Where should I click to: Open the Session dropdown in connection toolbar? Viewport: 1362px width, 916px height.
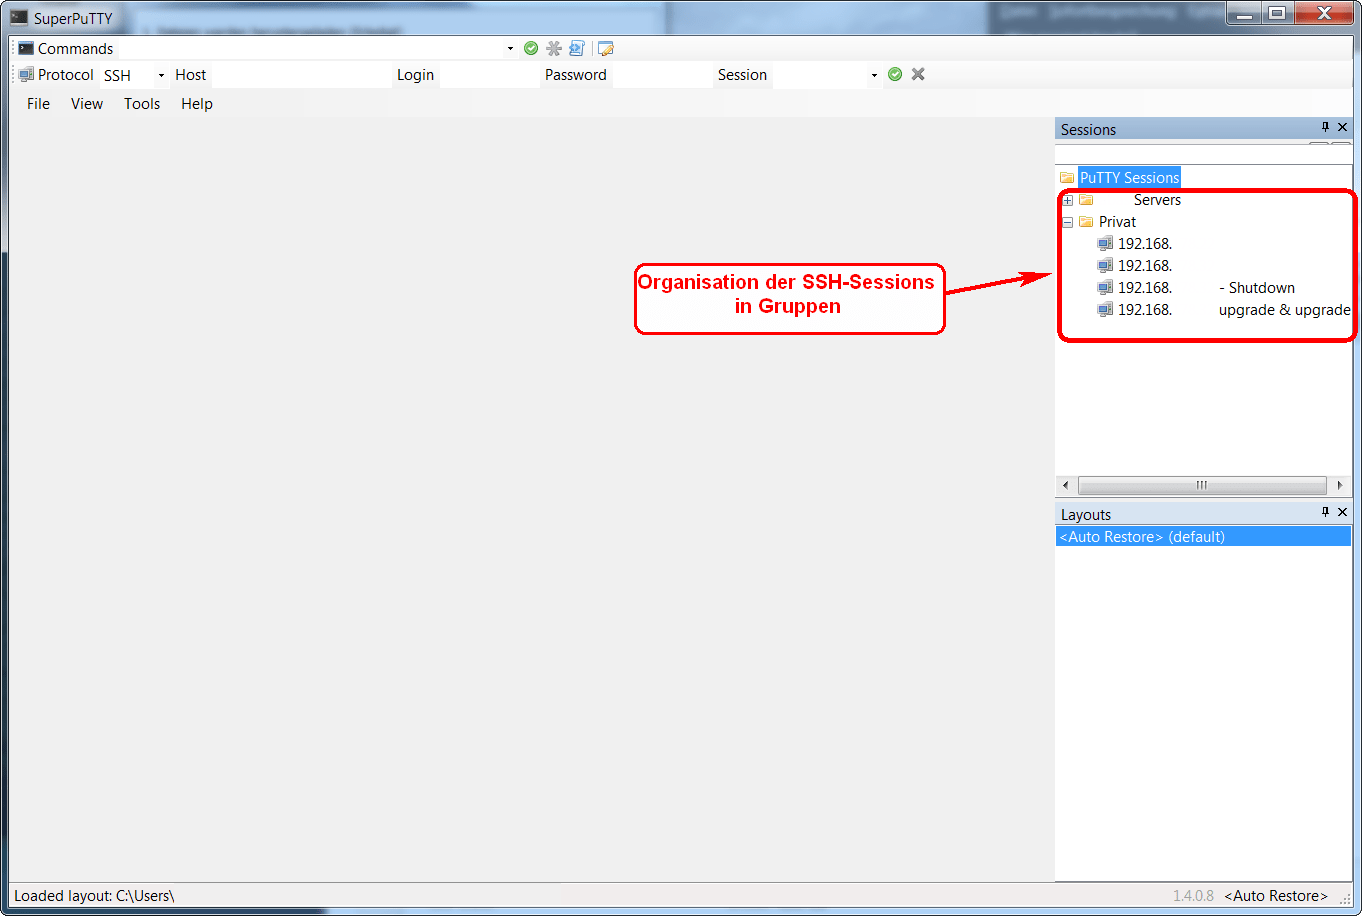[874, 75]
